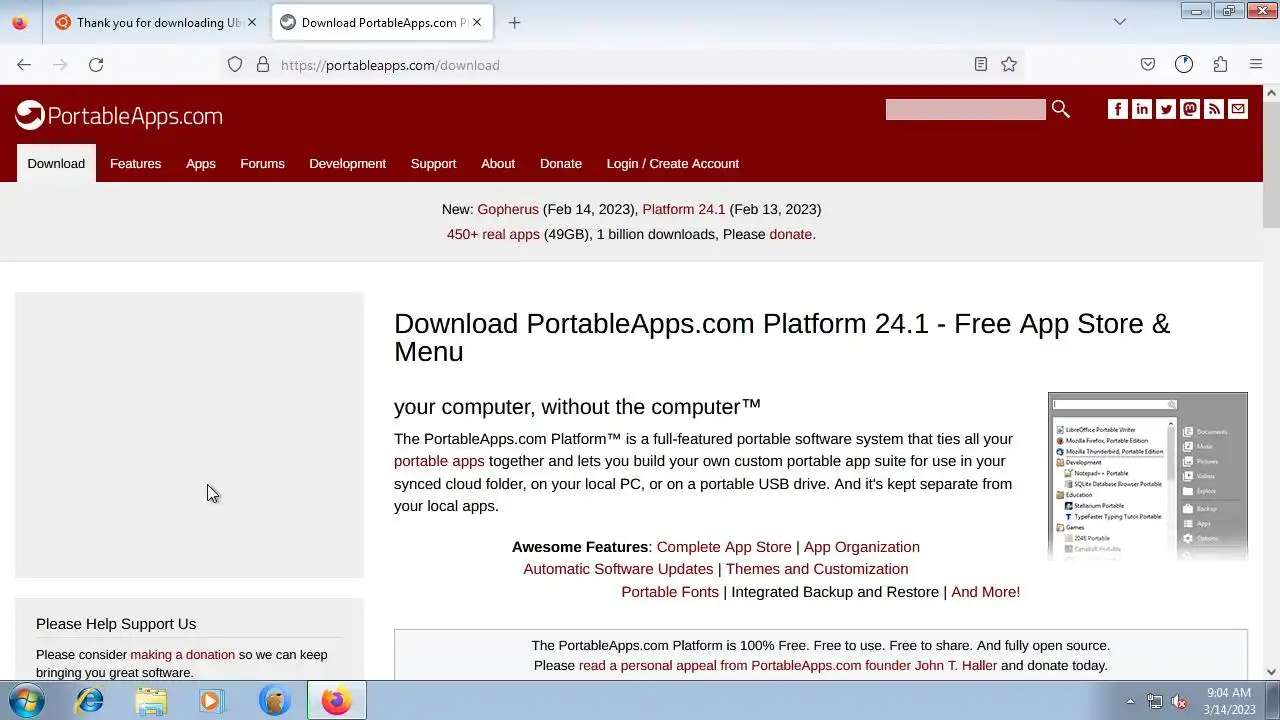Click the taskbar clock showing 9:04 AM
Viewport: 1280px width, 720px height.
coord(1229,701)
